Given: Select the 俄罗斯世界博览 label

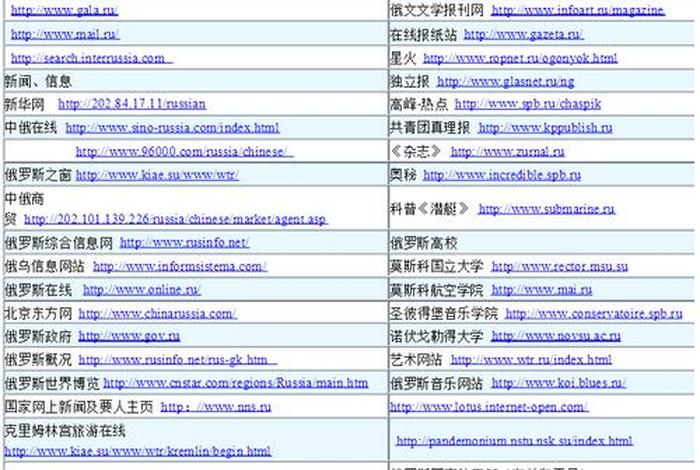Looking at the screenshot, I should pos(52,383).
